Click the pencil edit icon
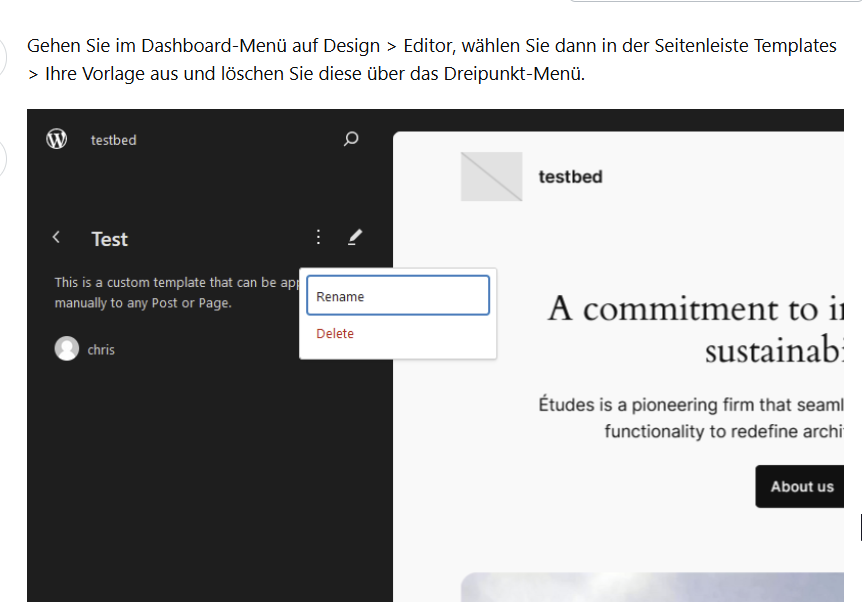The width and height of the screenshot is (862, 611). 355,238
